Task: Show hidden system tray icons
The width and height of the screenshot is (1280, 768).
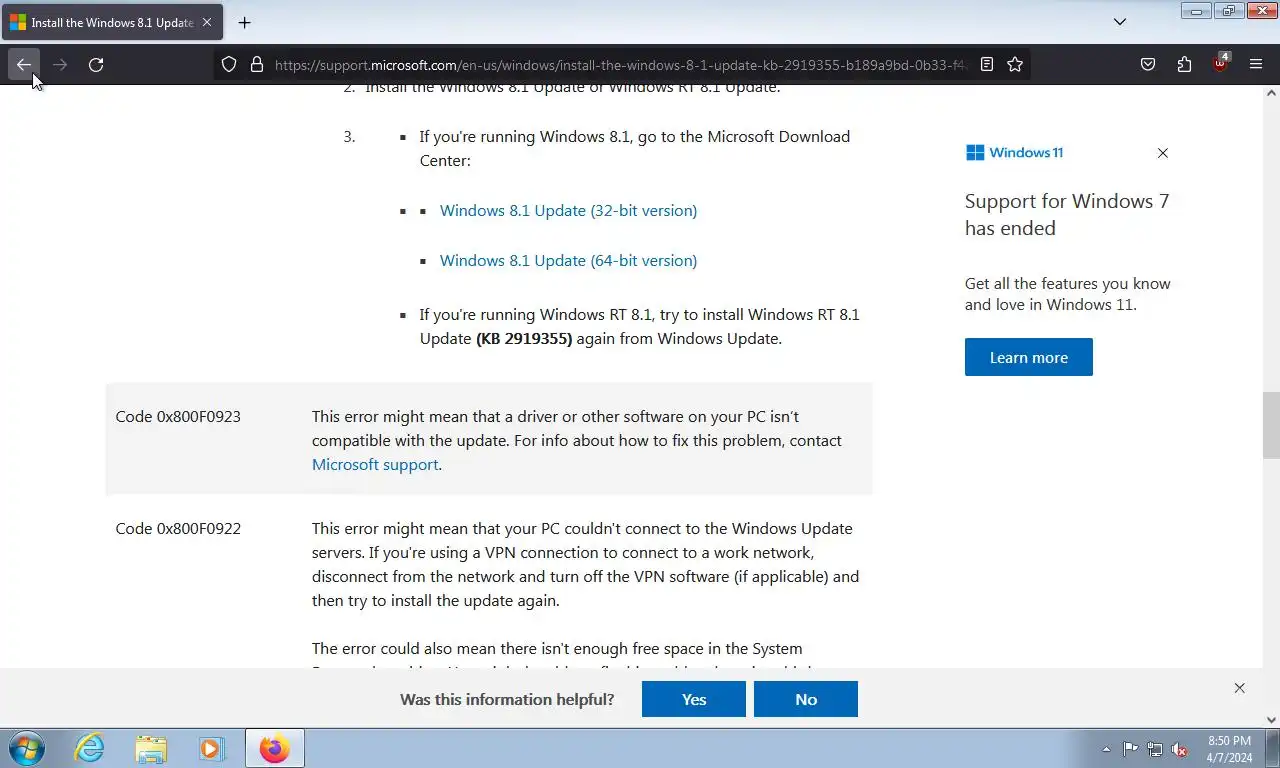Action: [1106, 749]
